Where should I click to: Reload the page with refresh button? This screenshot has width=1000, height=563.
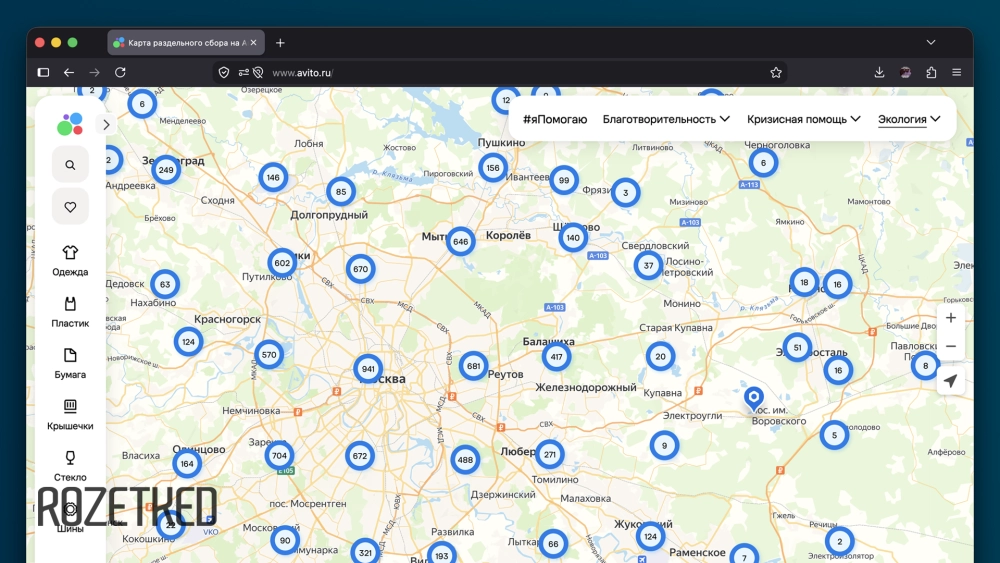click(x=120, y=73)
